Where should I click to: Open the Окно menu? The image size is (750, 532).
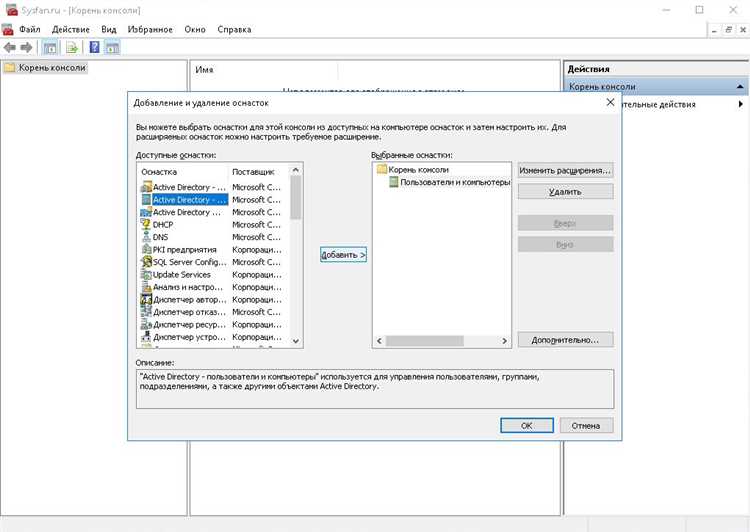click(195, 29)
